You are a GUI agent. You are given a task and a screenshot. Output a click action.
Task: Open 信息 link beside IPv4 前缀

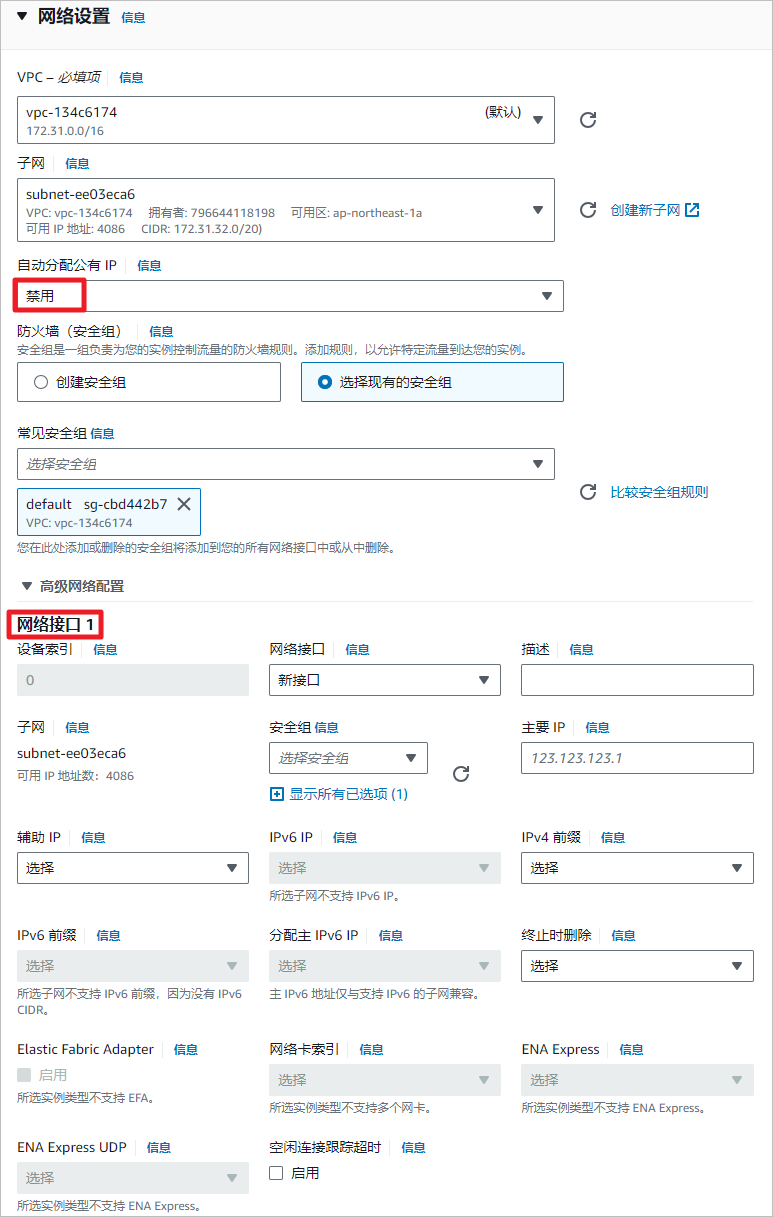tap(613, 837)
